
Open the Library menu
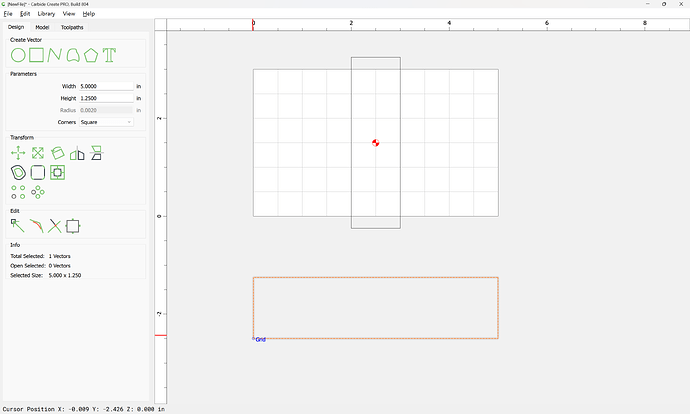pos(46,14)
